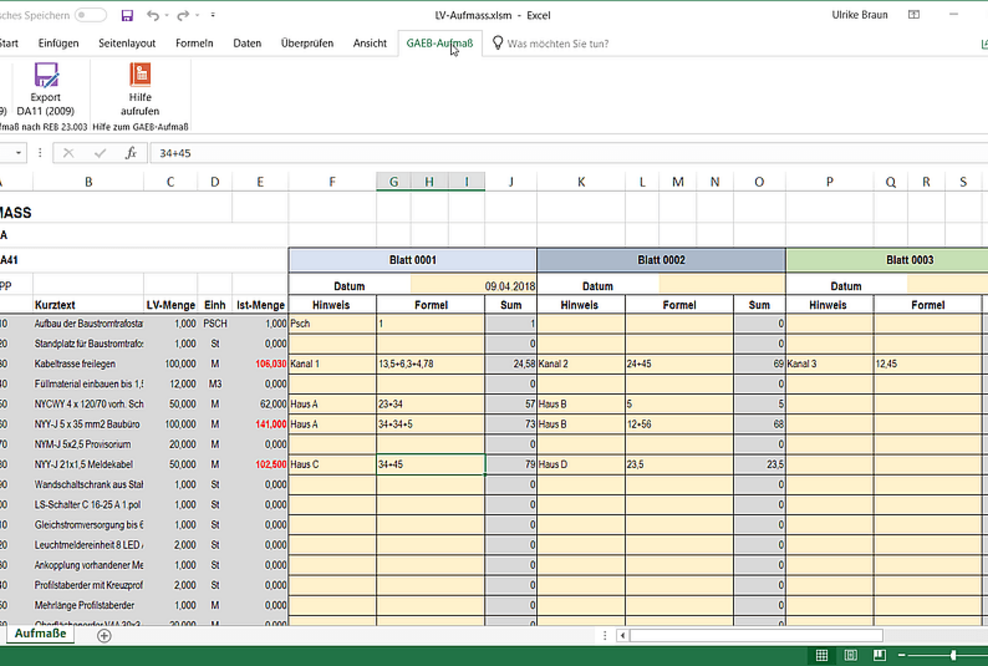Cancel entry with the X icon
The image size is (988, 666).
[x=67, y=152]
